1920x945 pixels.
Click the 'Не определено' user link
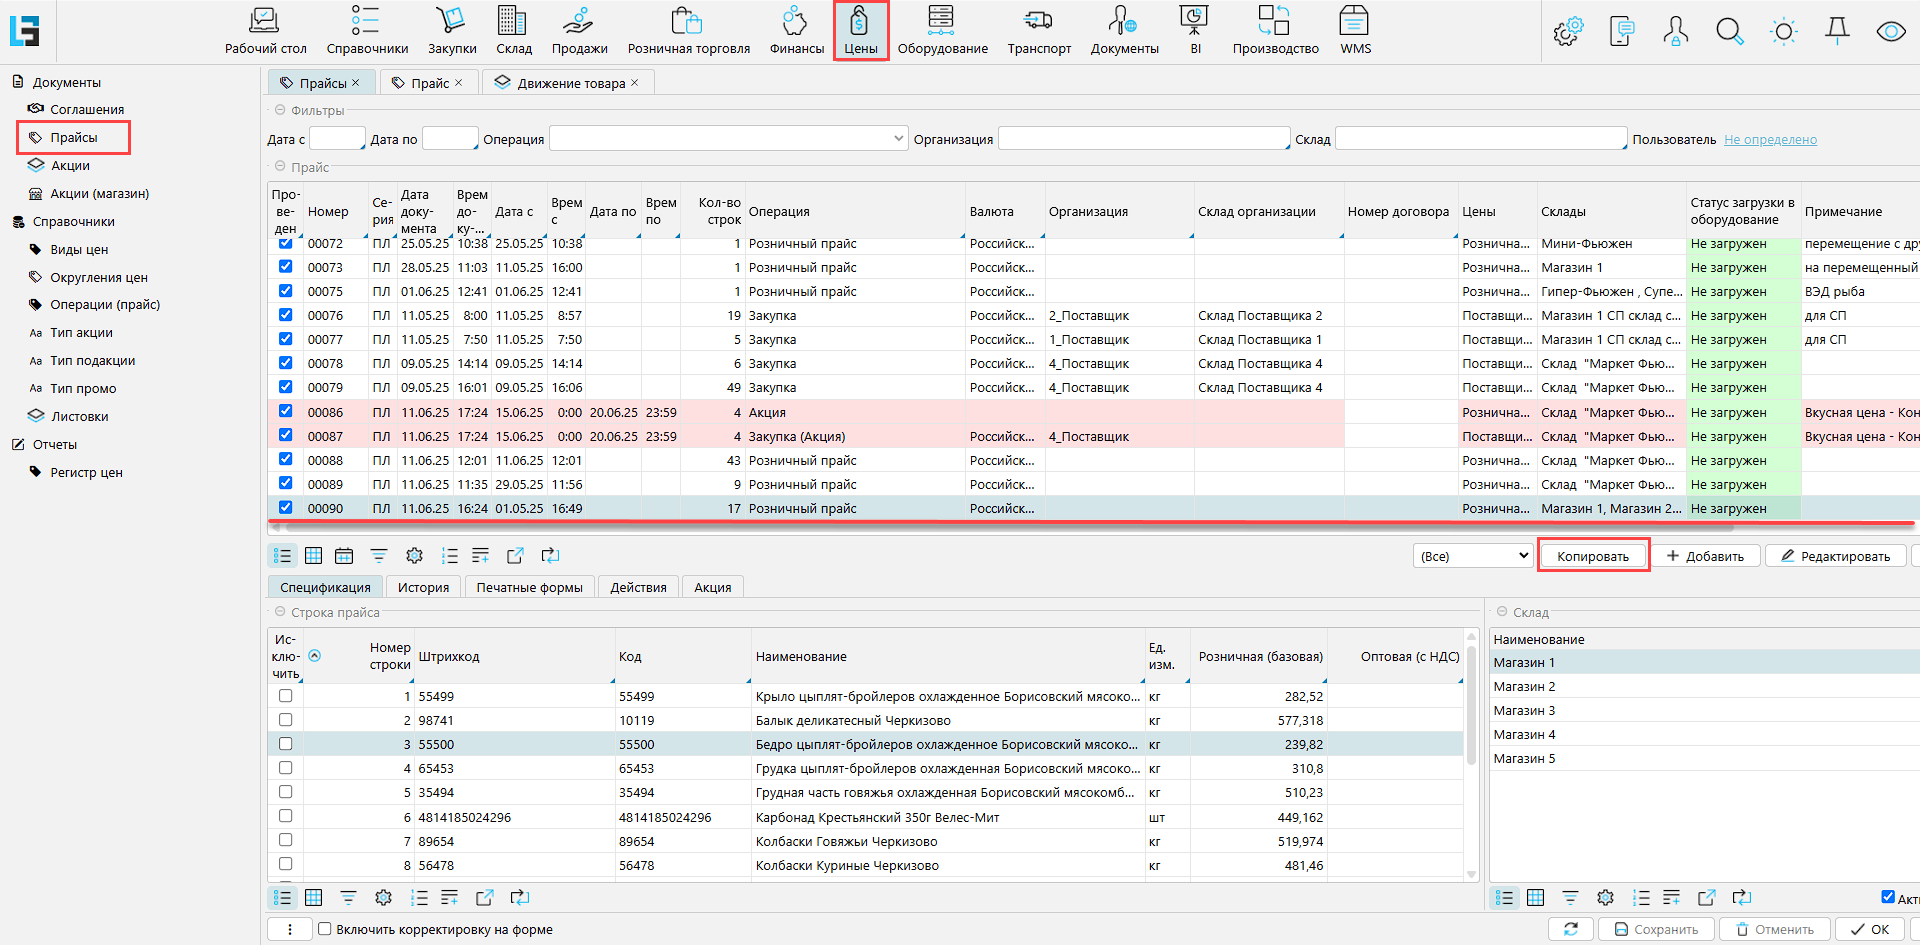(1770, 140)
